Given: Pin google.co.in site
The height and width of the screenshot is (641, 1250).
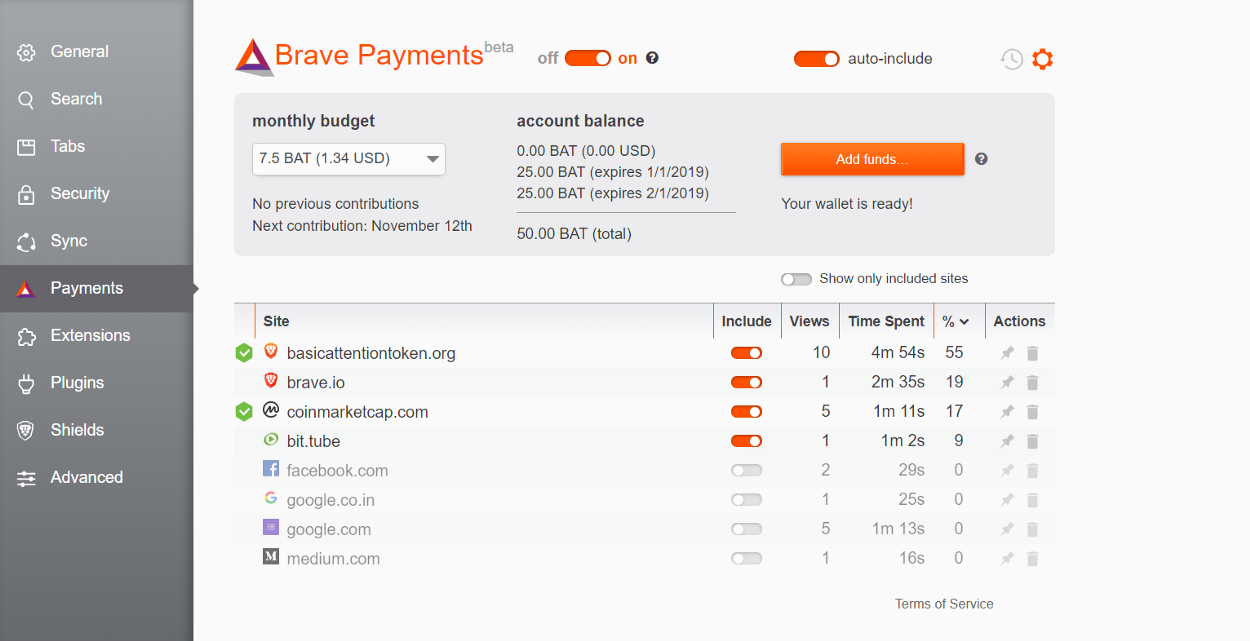Looking at the screenshot, I should point(1008,500).
